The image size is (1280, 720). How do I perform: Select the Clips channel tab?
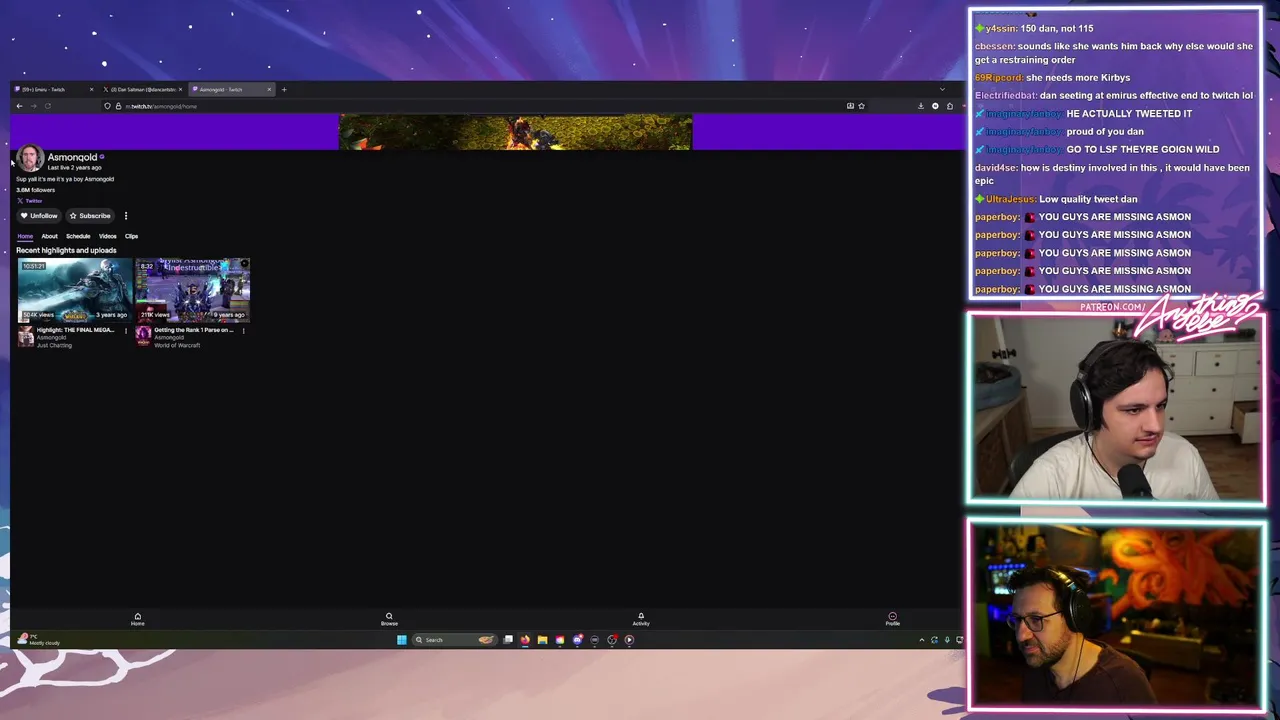click(131, 236)
